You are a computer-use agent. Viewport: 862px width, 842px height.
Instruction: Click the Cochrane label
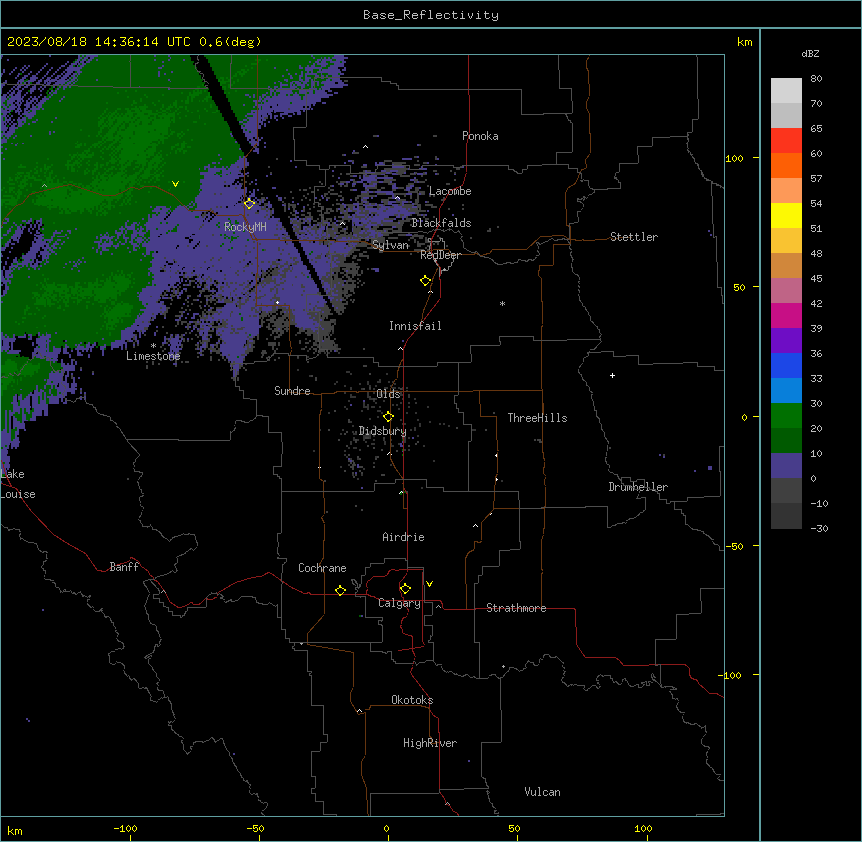point(322,568)
